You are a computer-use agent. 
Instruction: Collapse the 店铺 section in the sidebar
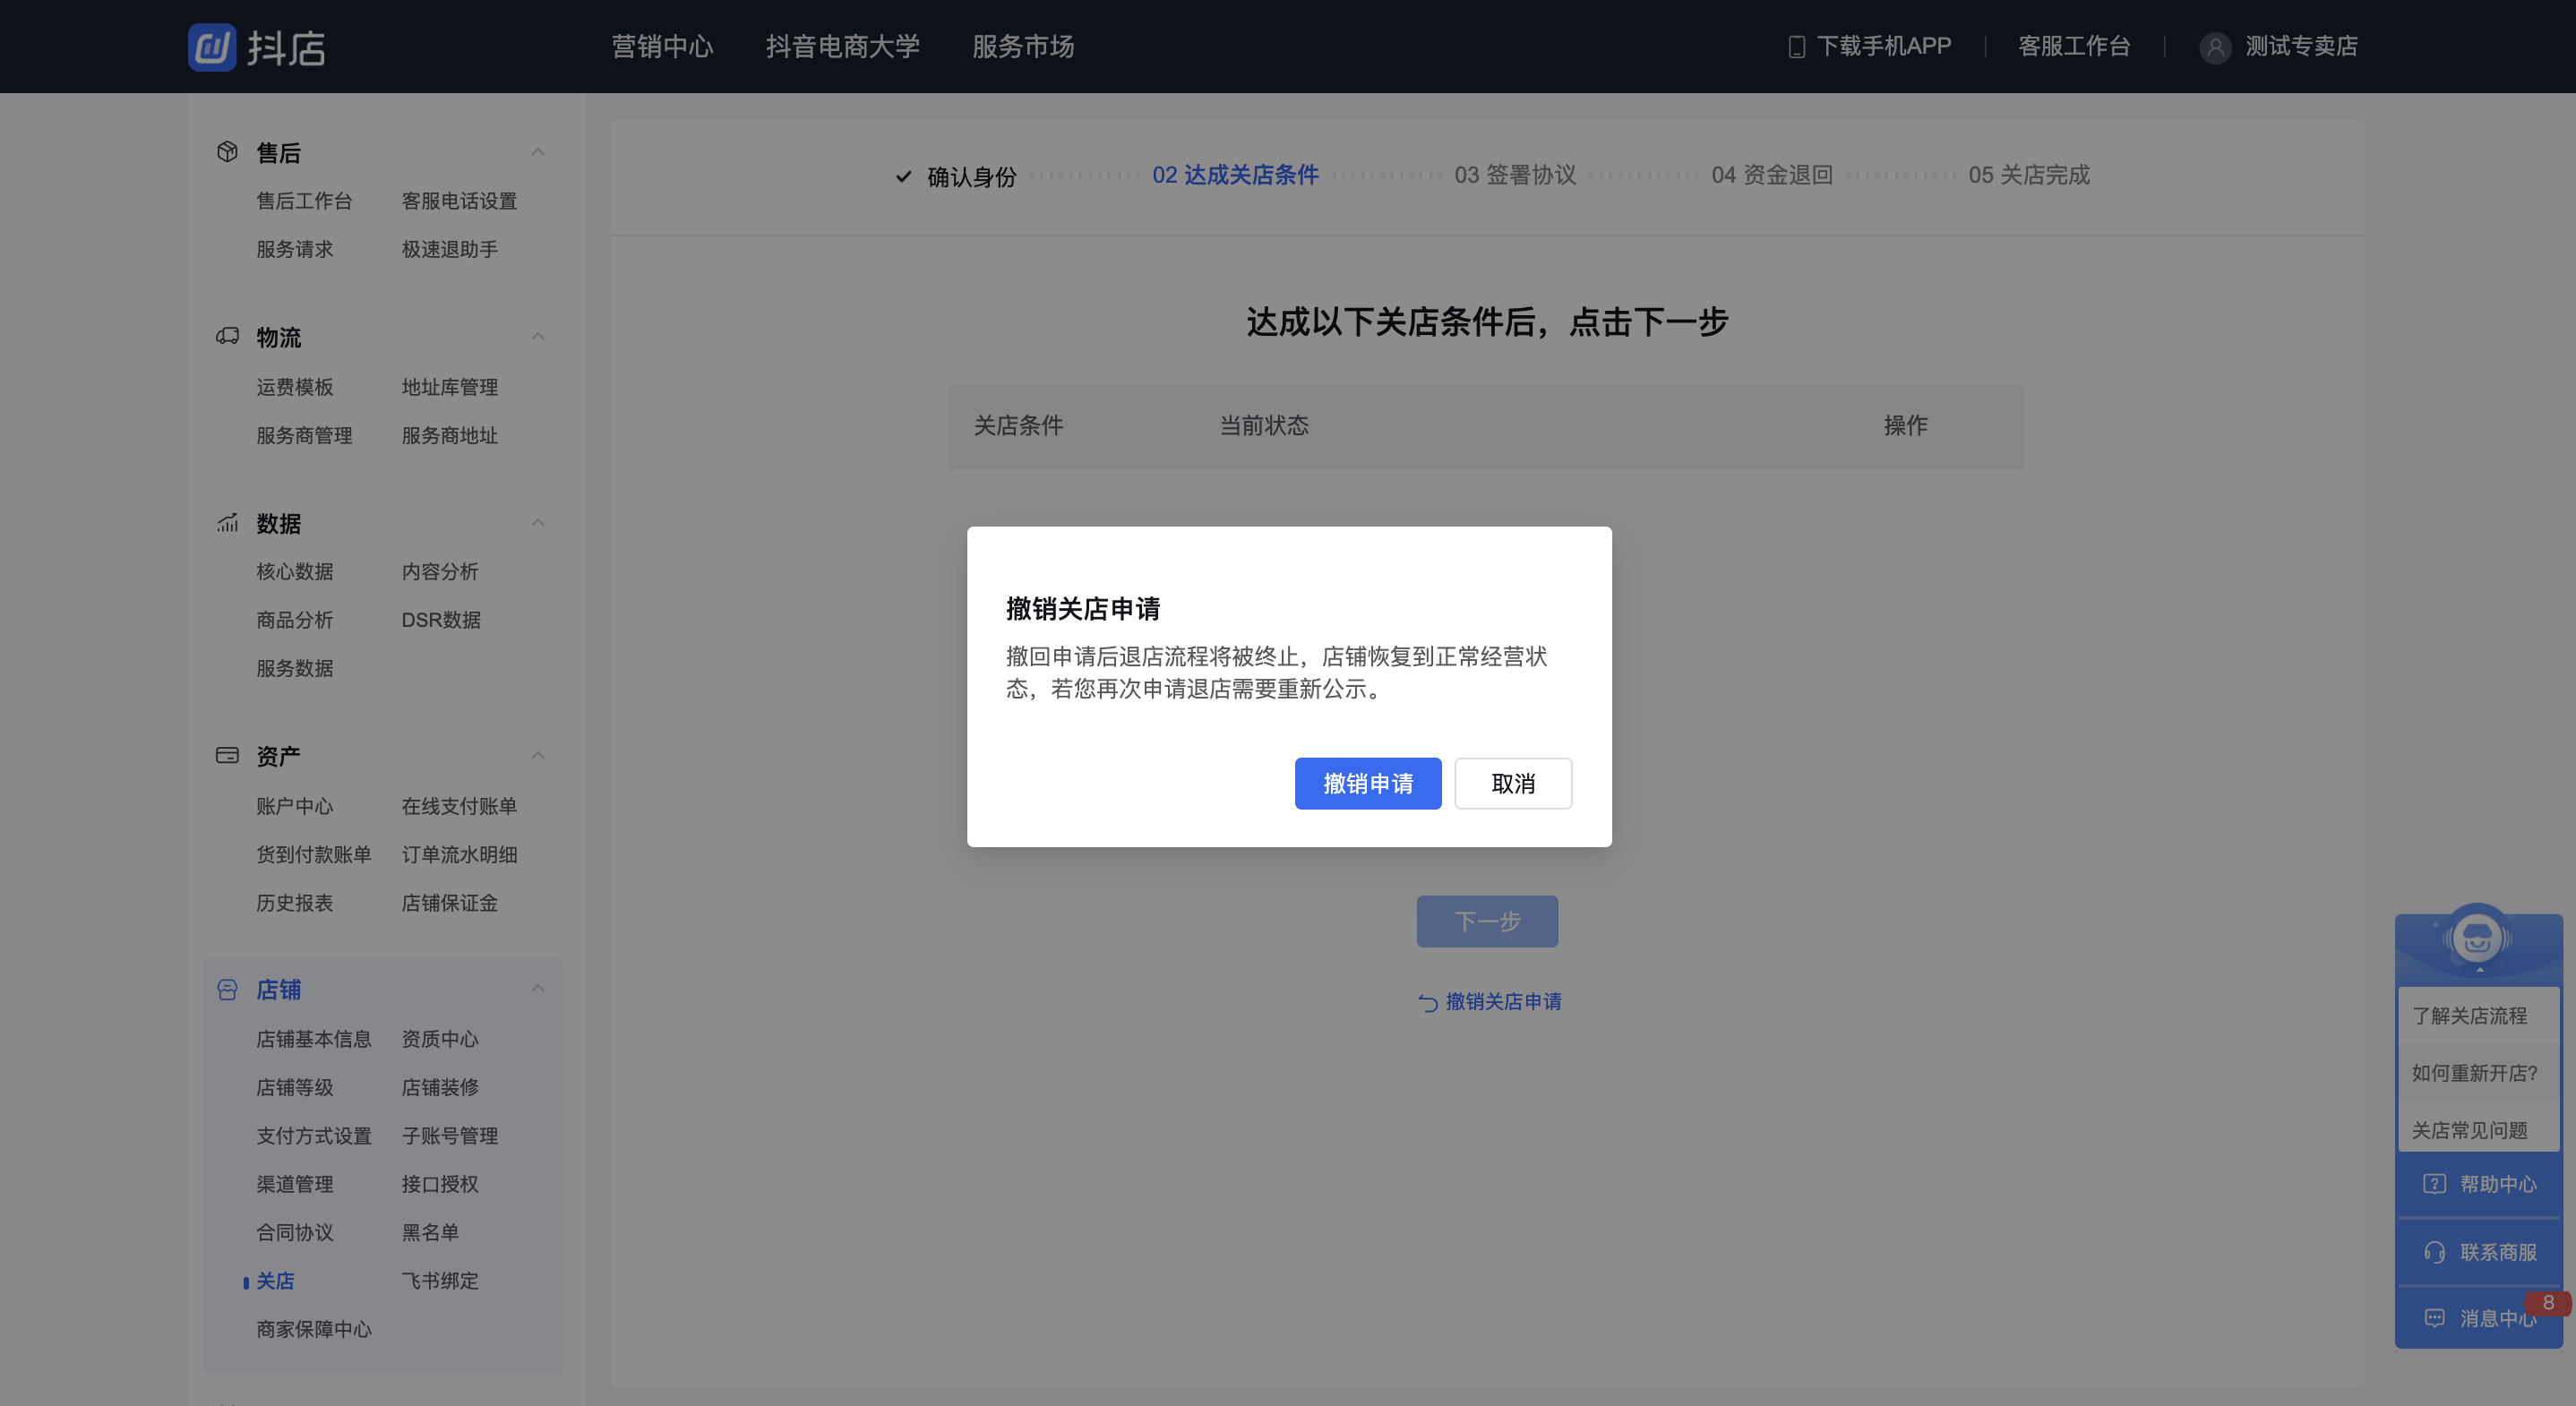click(539, 989)
